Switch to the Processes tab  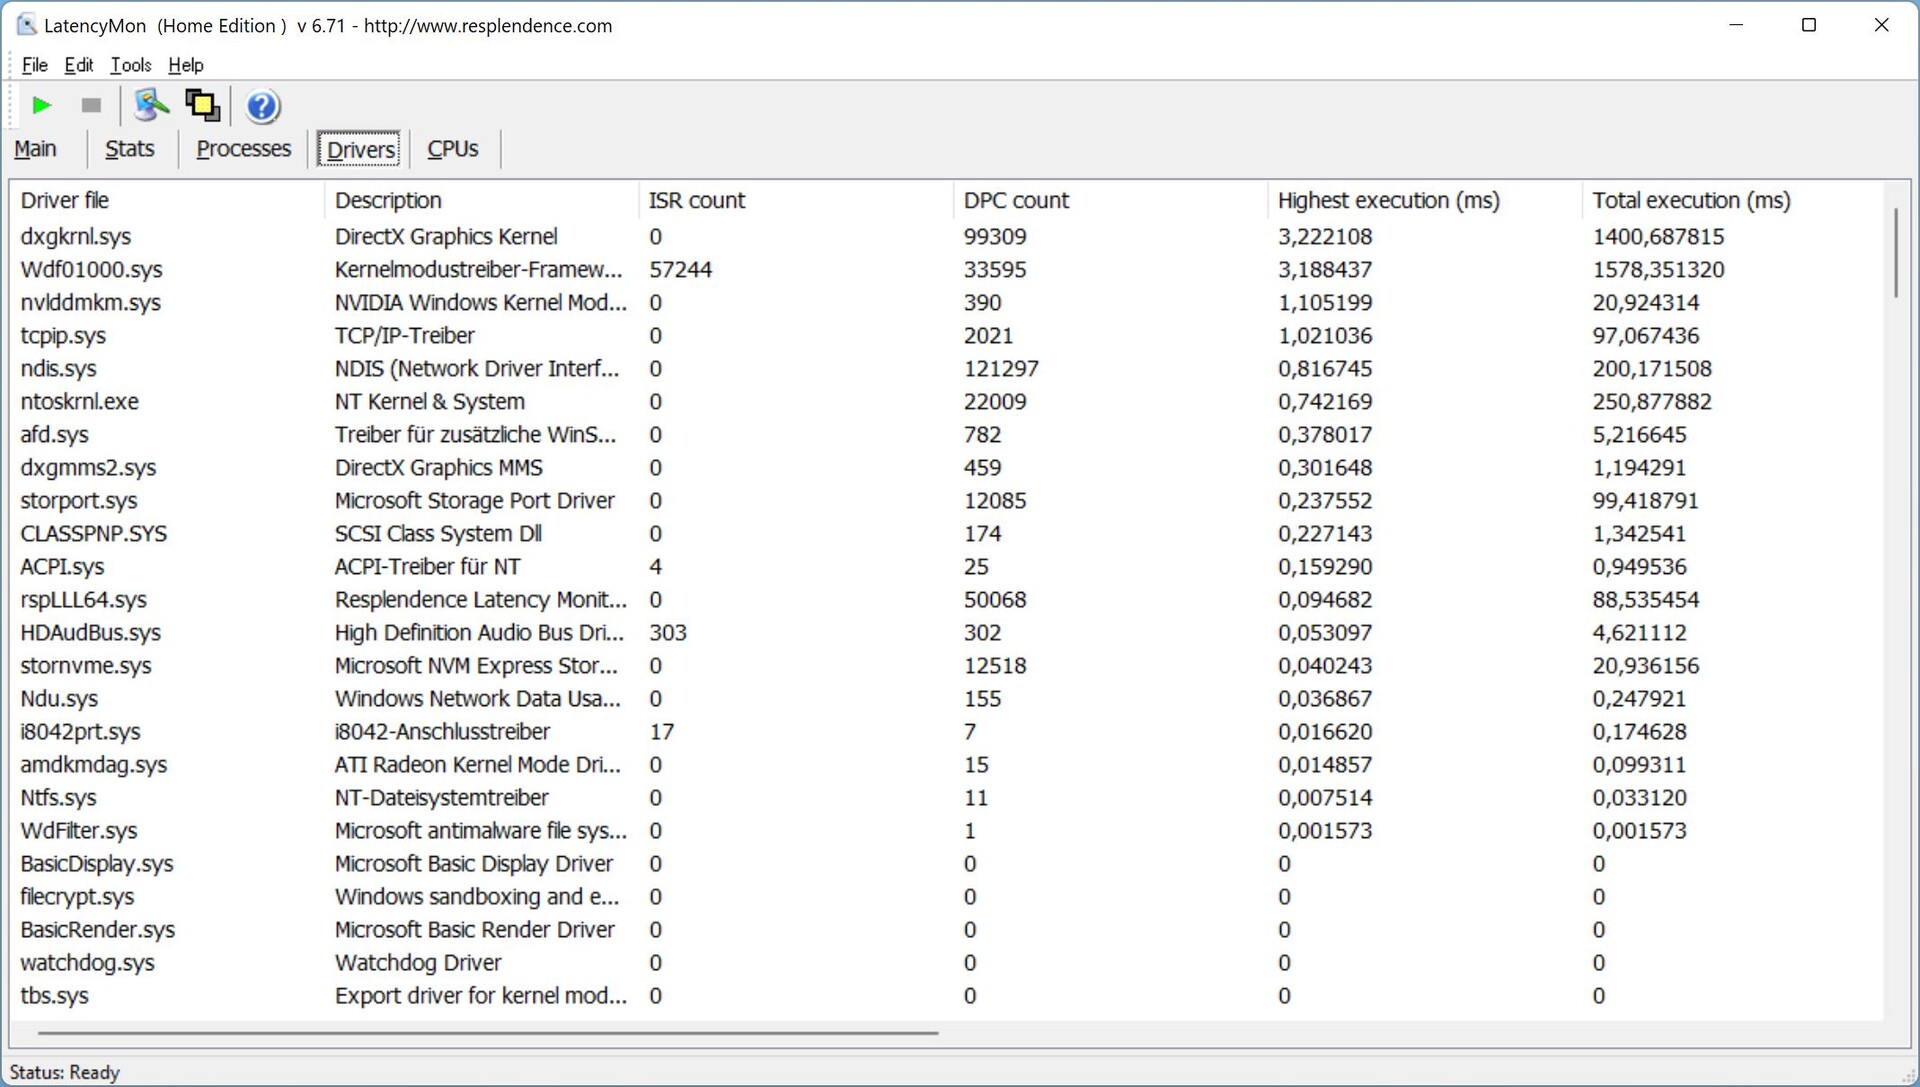pyautogui.click(x=243, y=149)
